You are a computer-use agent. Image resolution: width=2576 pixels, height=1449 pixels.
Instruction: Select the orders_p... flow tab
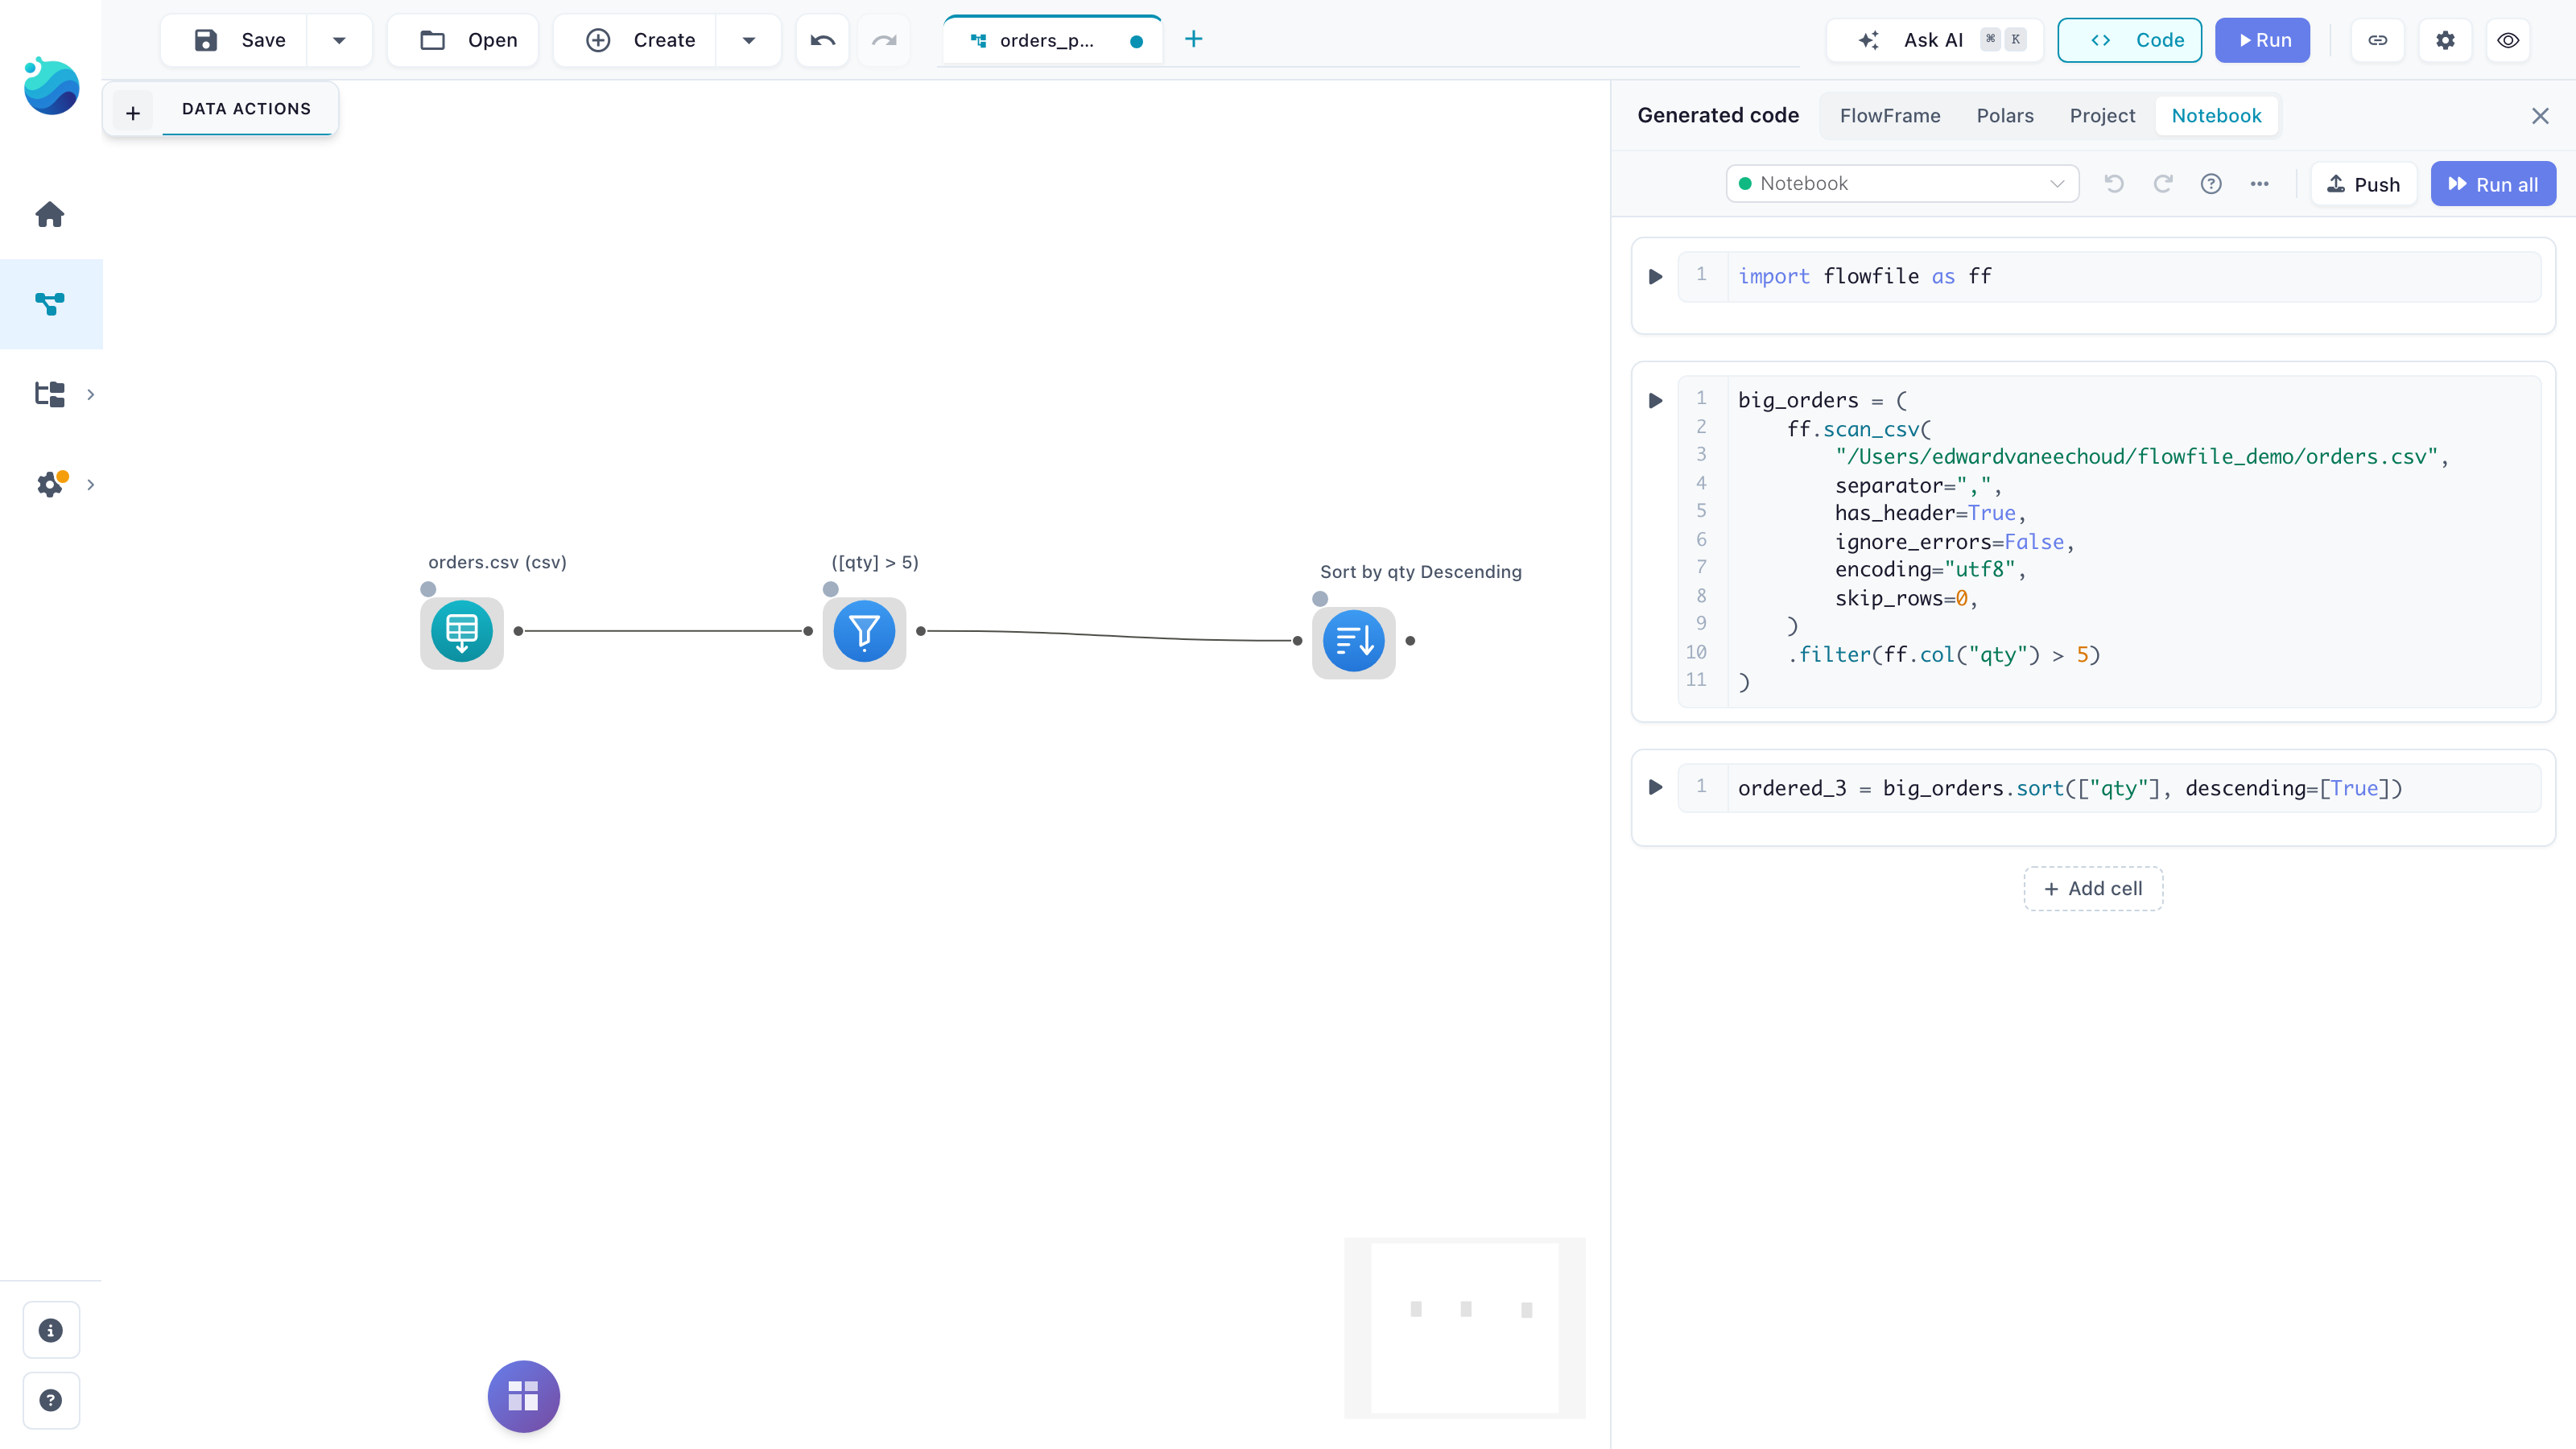tap(1054, 41)
